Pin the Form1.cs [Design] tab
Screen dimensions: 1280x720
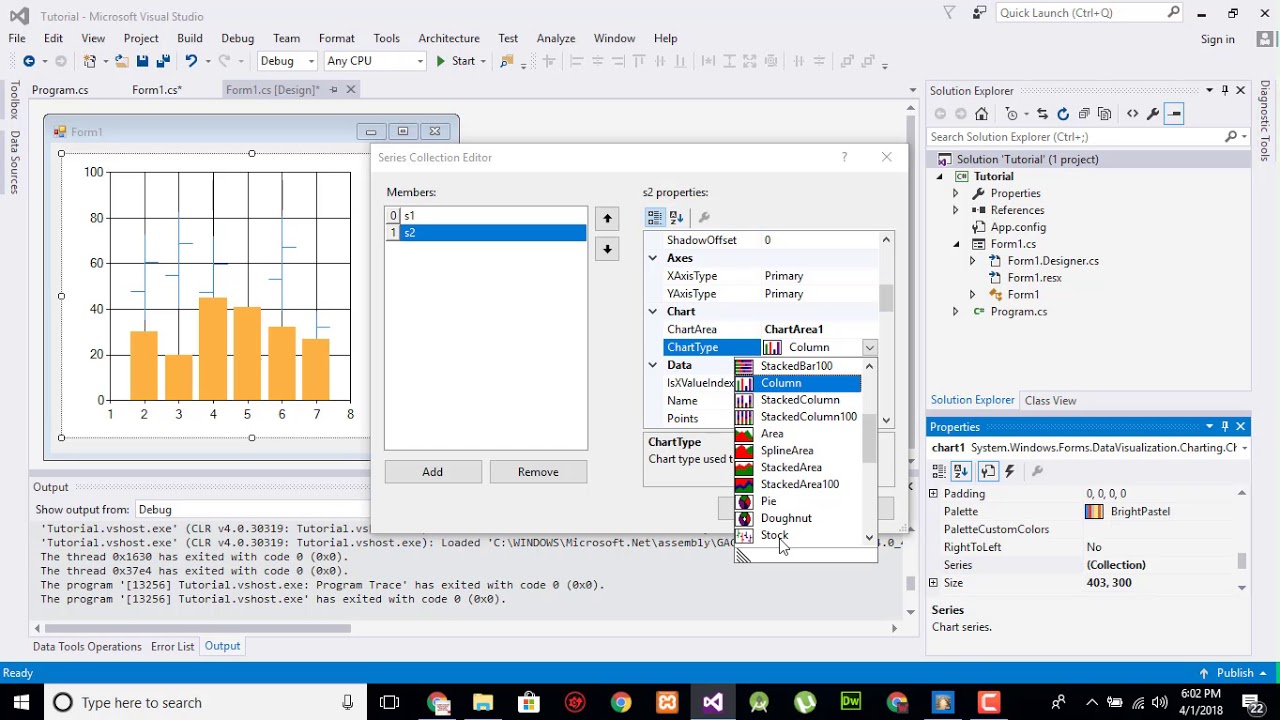coord(333,90)
